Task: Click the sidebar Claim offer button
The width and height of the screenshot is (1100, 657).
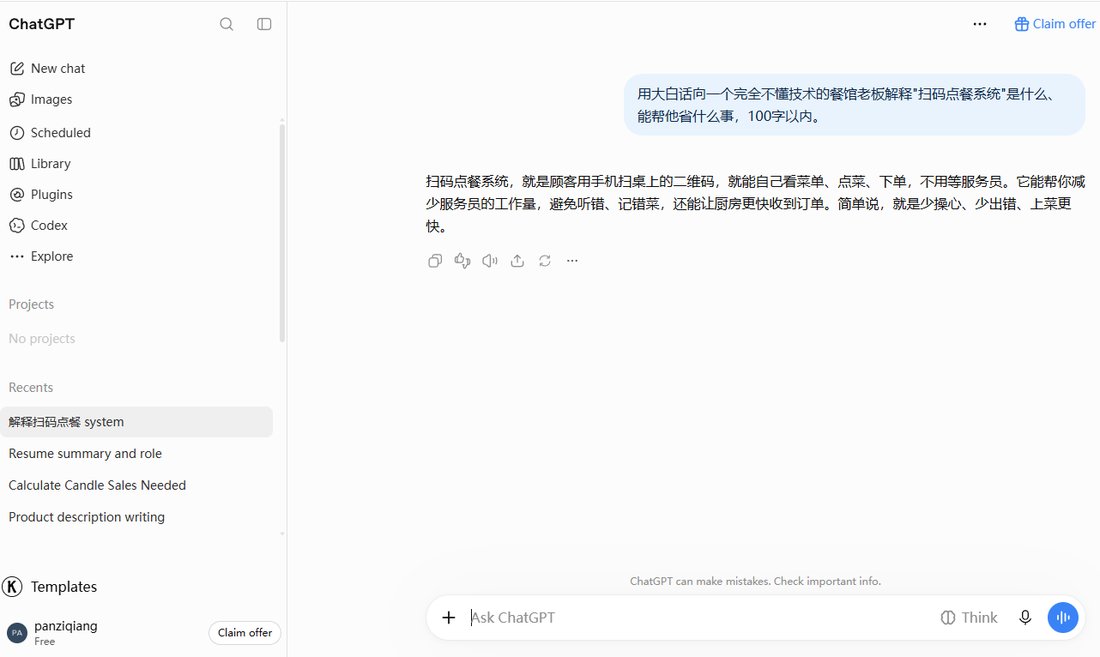Action: coord(245,632)
